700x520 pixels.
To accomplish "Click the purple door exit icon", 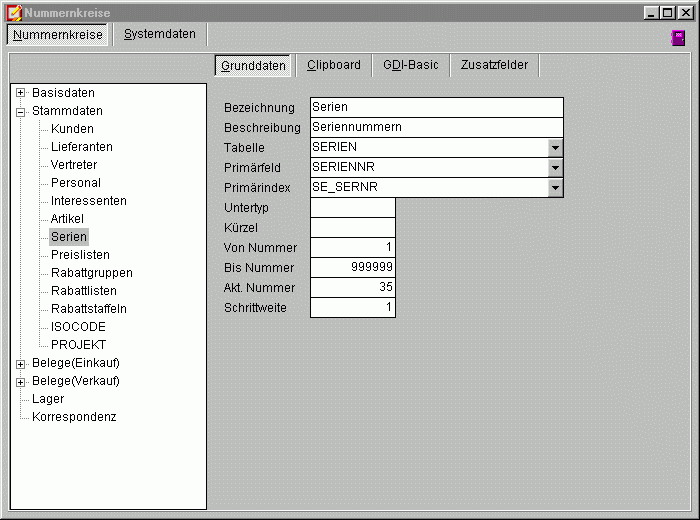I will click(678, 38).
